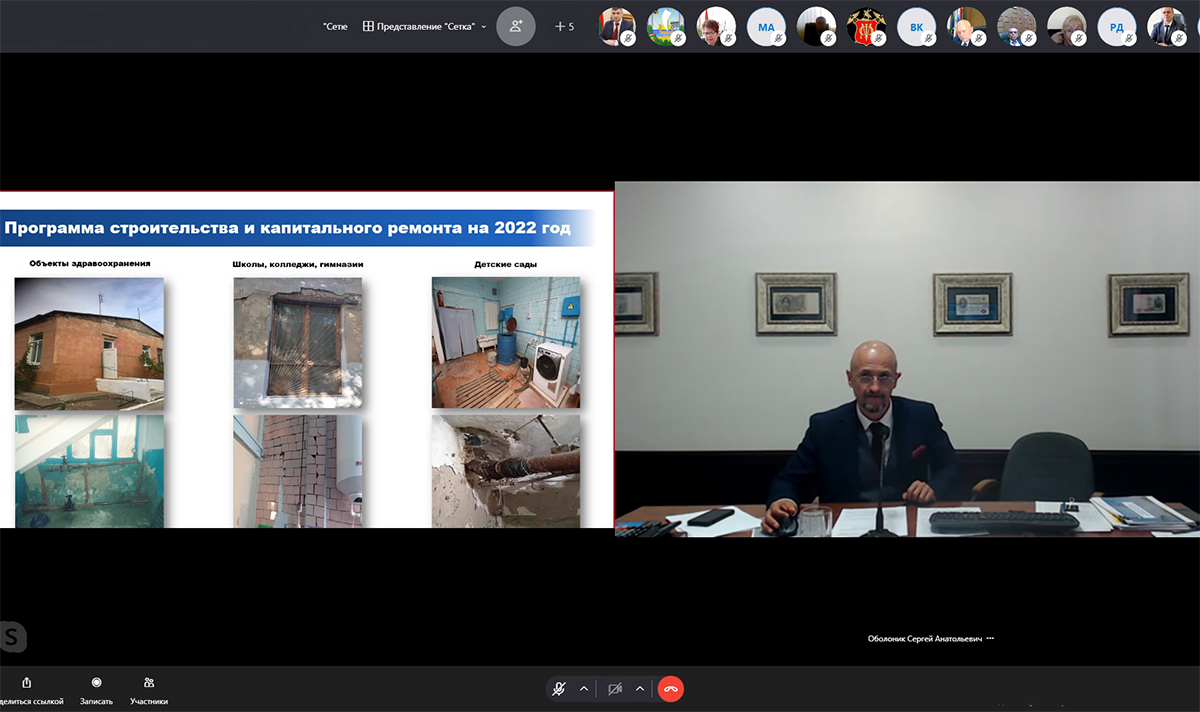Start recording with 'Записать' button
This screenshot has width=1200, height=712.
click(x=96, y=683)
